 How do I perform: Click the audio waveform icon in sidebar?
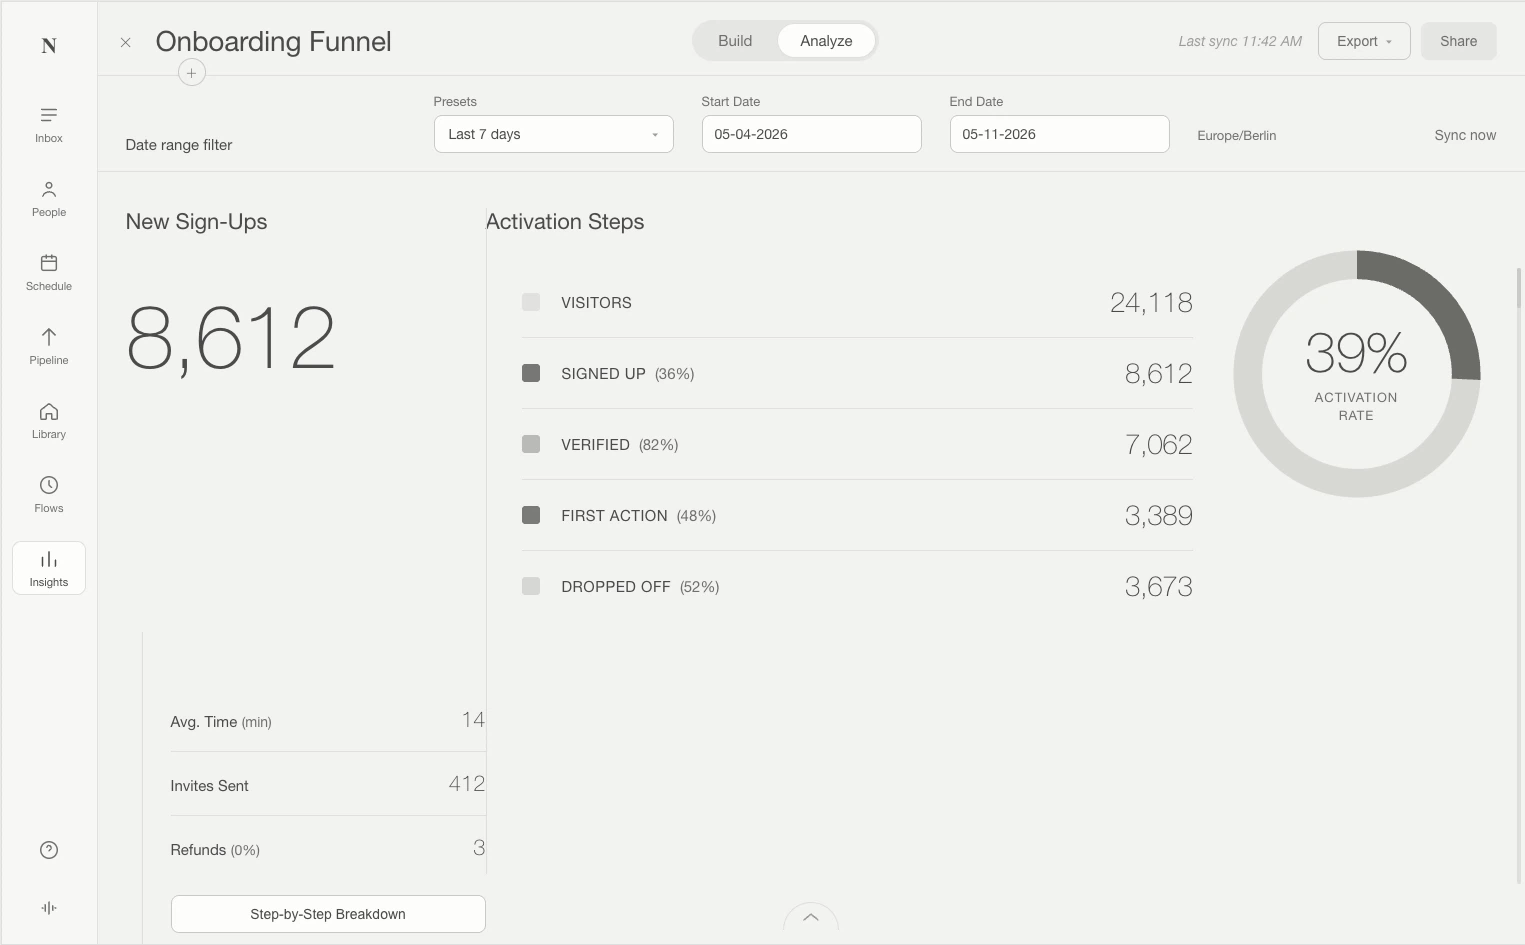coord(49,908)
